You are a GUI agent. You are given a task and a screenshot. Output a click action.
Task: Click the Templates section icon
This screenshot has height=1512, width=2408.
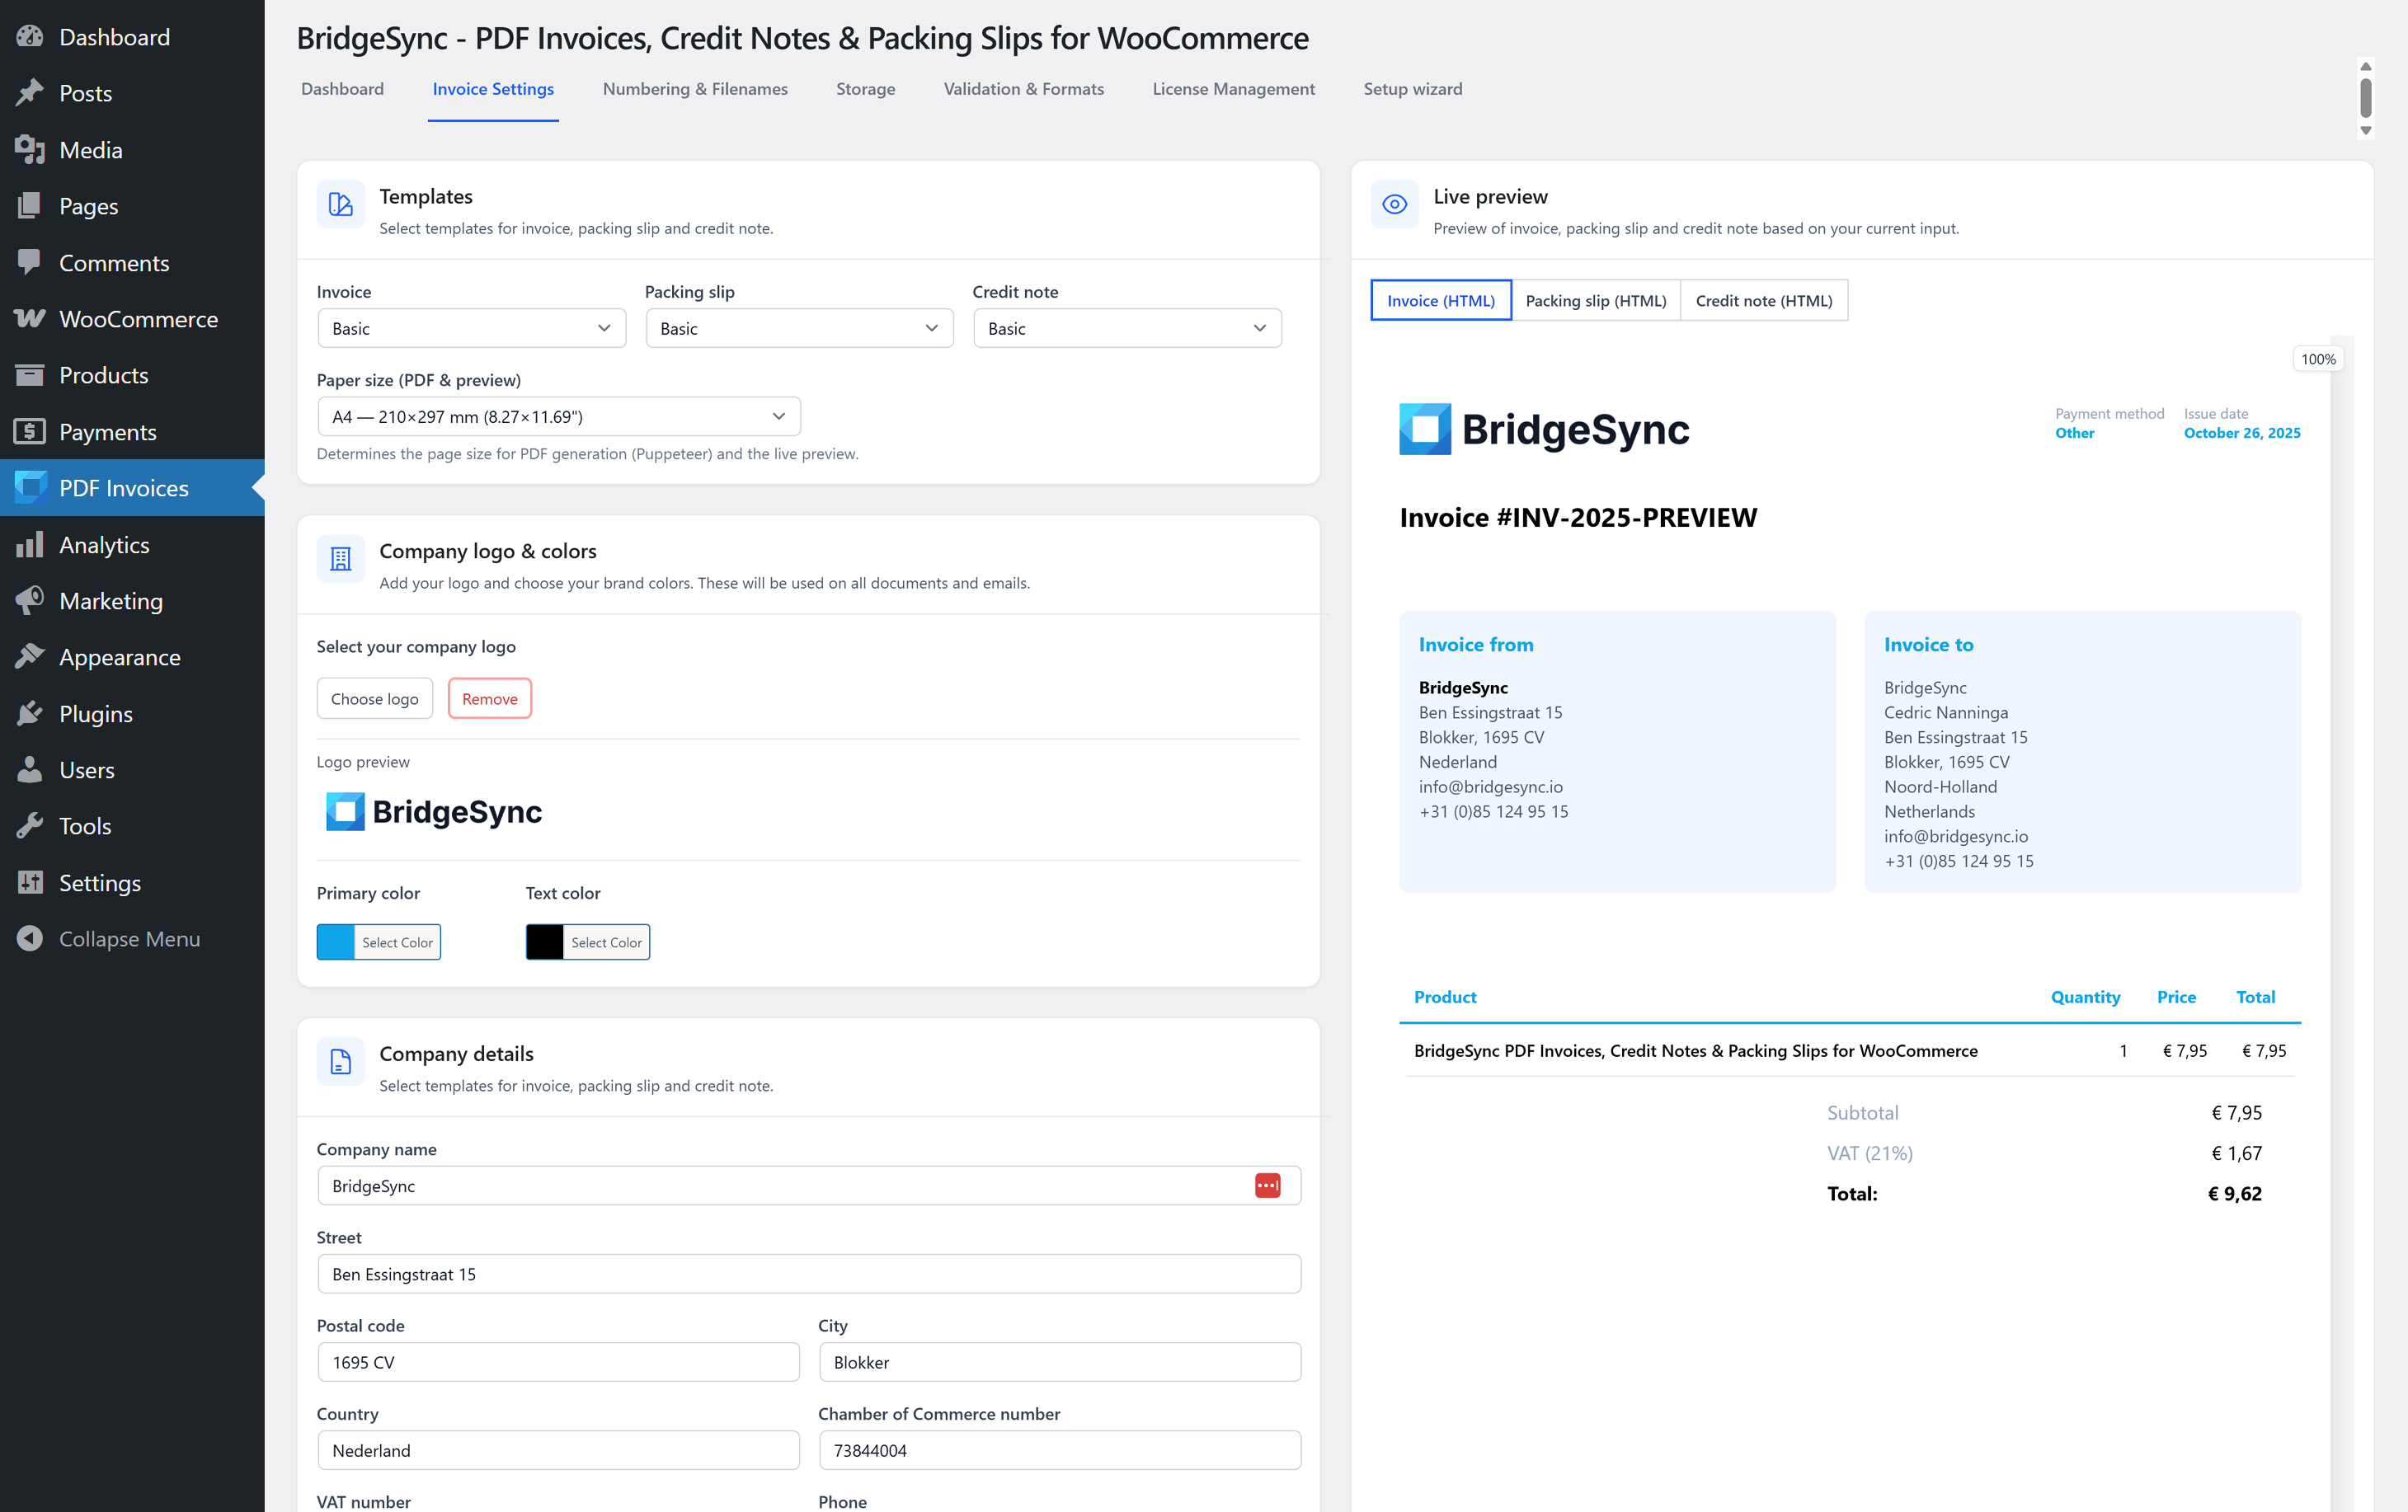click(341, 205)
